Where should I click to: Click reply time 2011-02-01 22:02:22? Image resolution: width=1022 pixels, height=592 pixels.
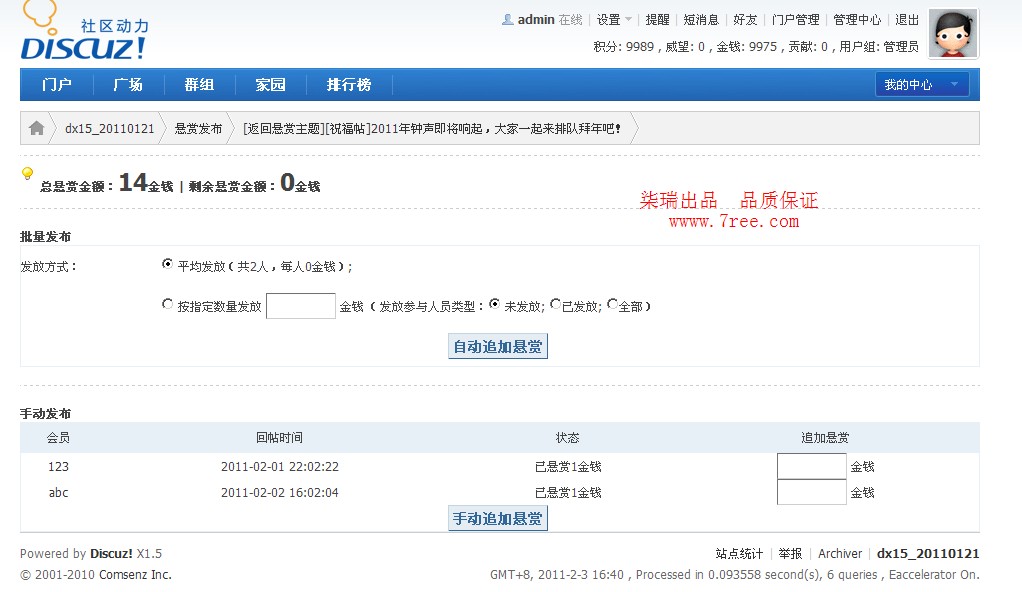coord(280,466)
